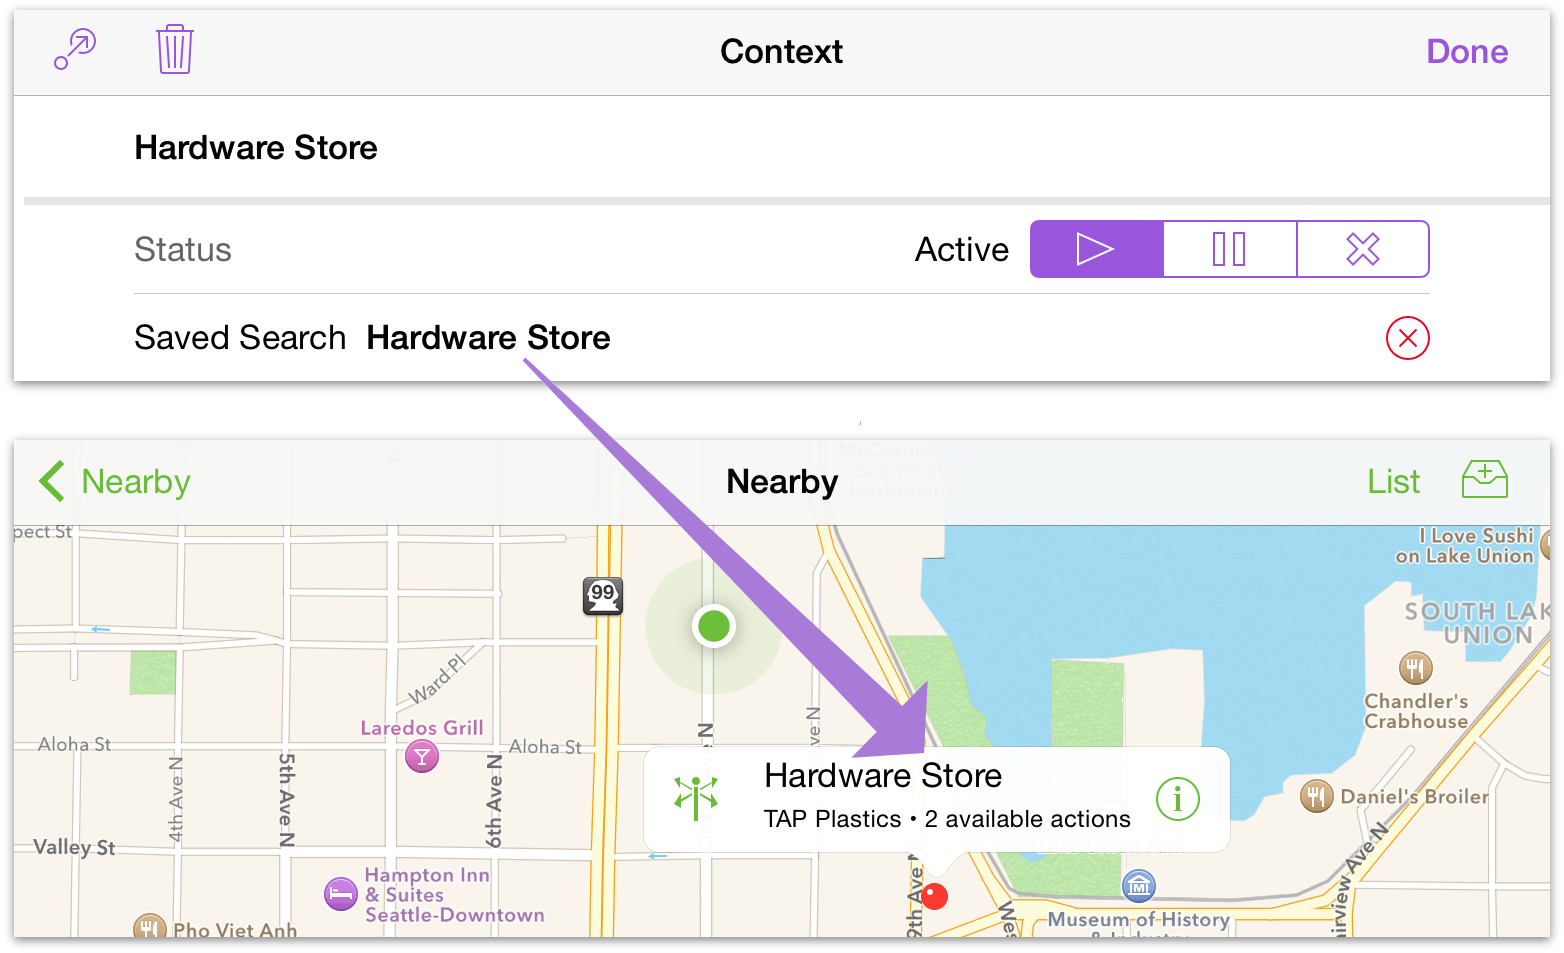This screenshot has height=953, width=1564.
Task: Set status to On Hold pause button
Action: click(1229, 249)
